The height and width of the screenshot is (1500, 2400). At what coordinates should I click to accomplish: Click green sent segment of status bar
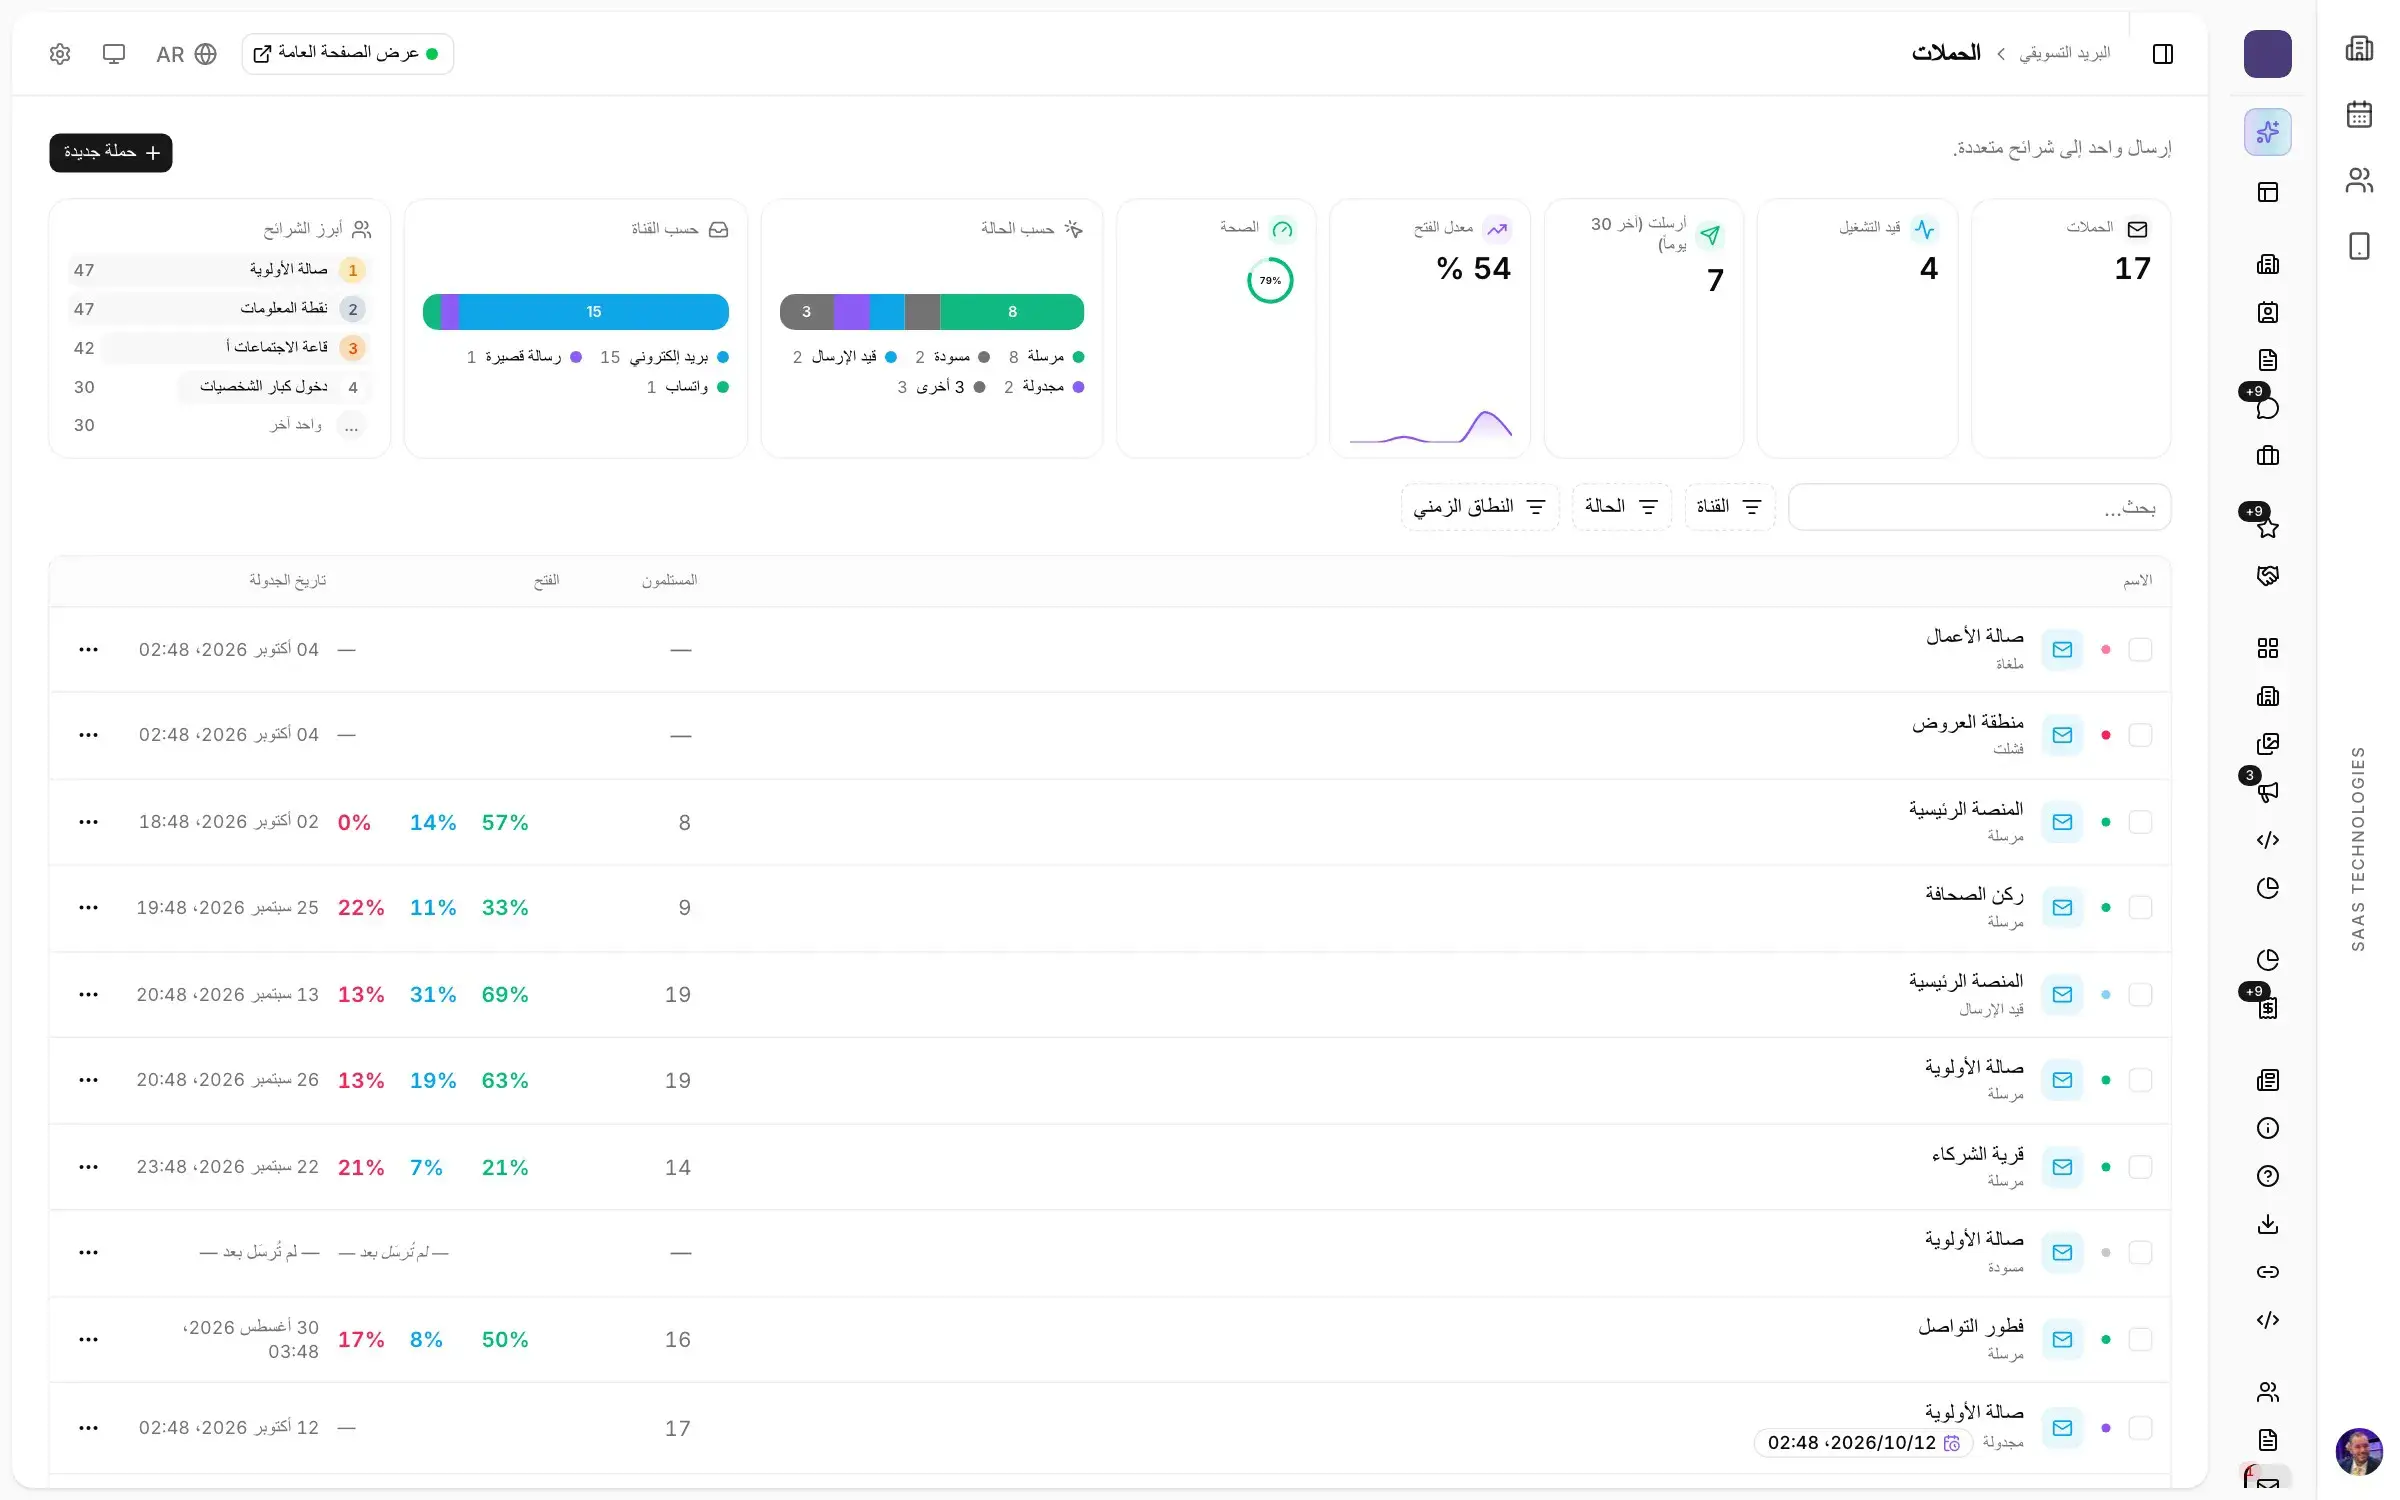(1012, 312)
